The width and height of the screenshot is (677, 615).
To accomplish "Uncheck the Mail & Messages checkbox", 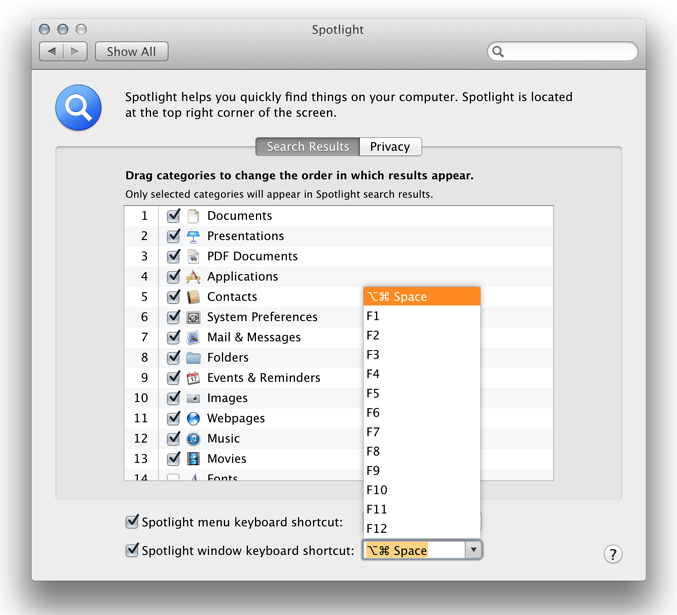I will coord(174,337).
